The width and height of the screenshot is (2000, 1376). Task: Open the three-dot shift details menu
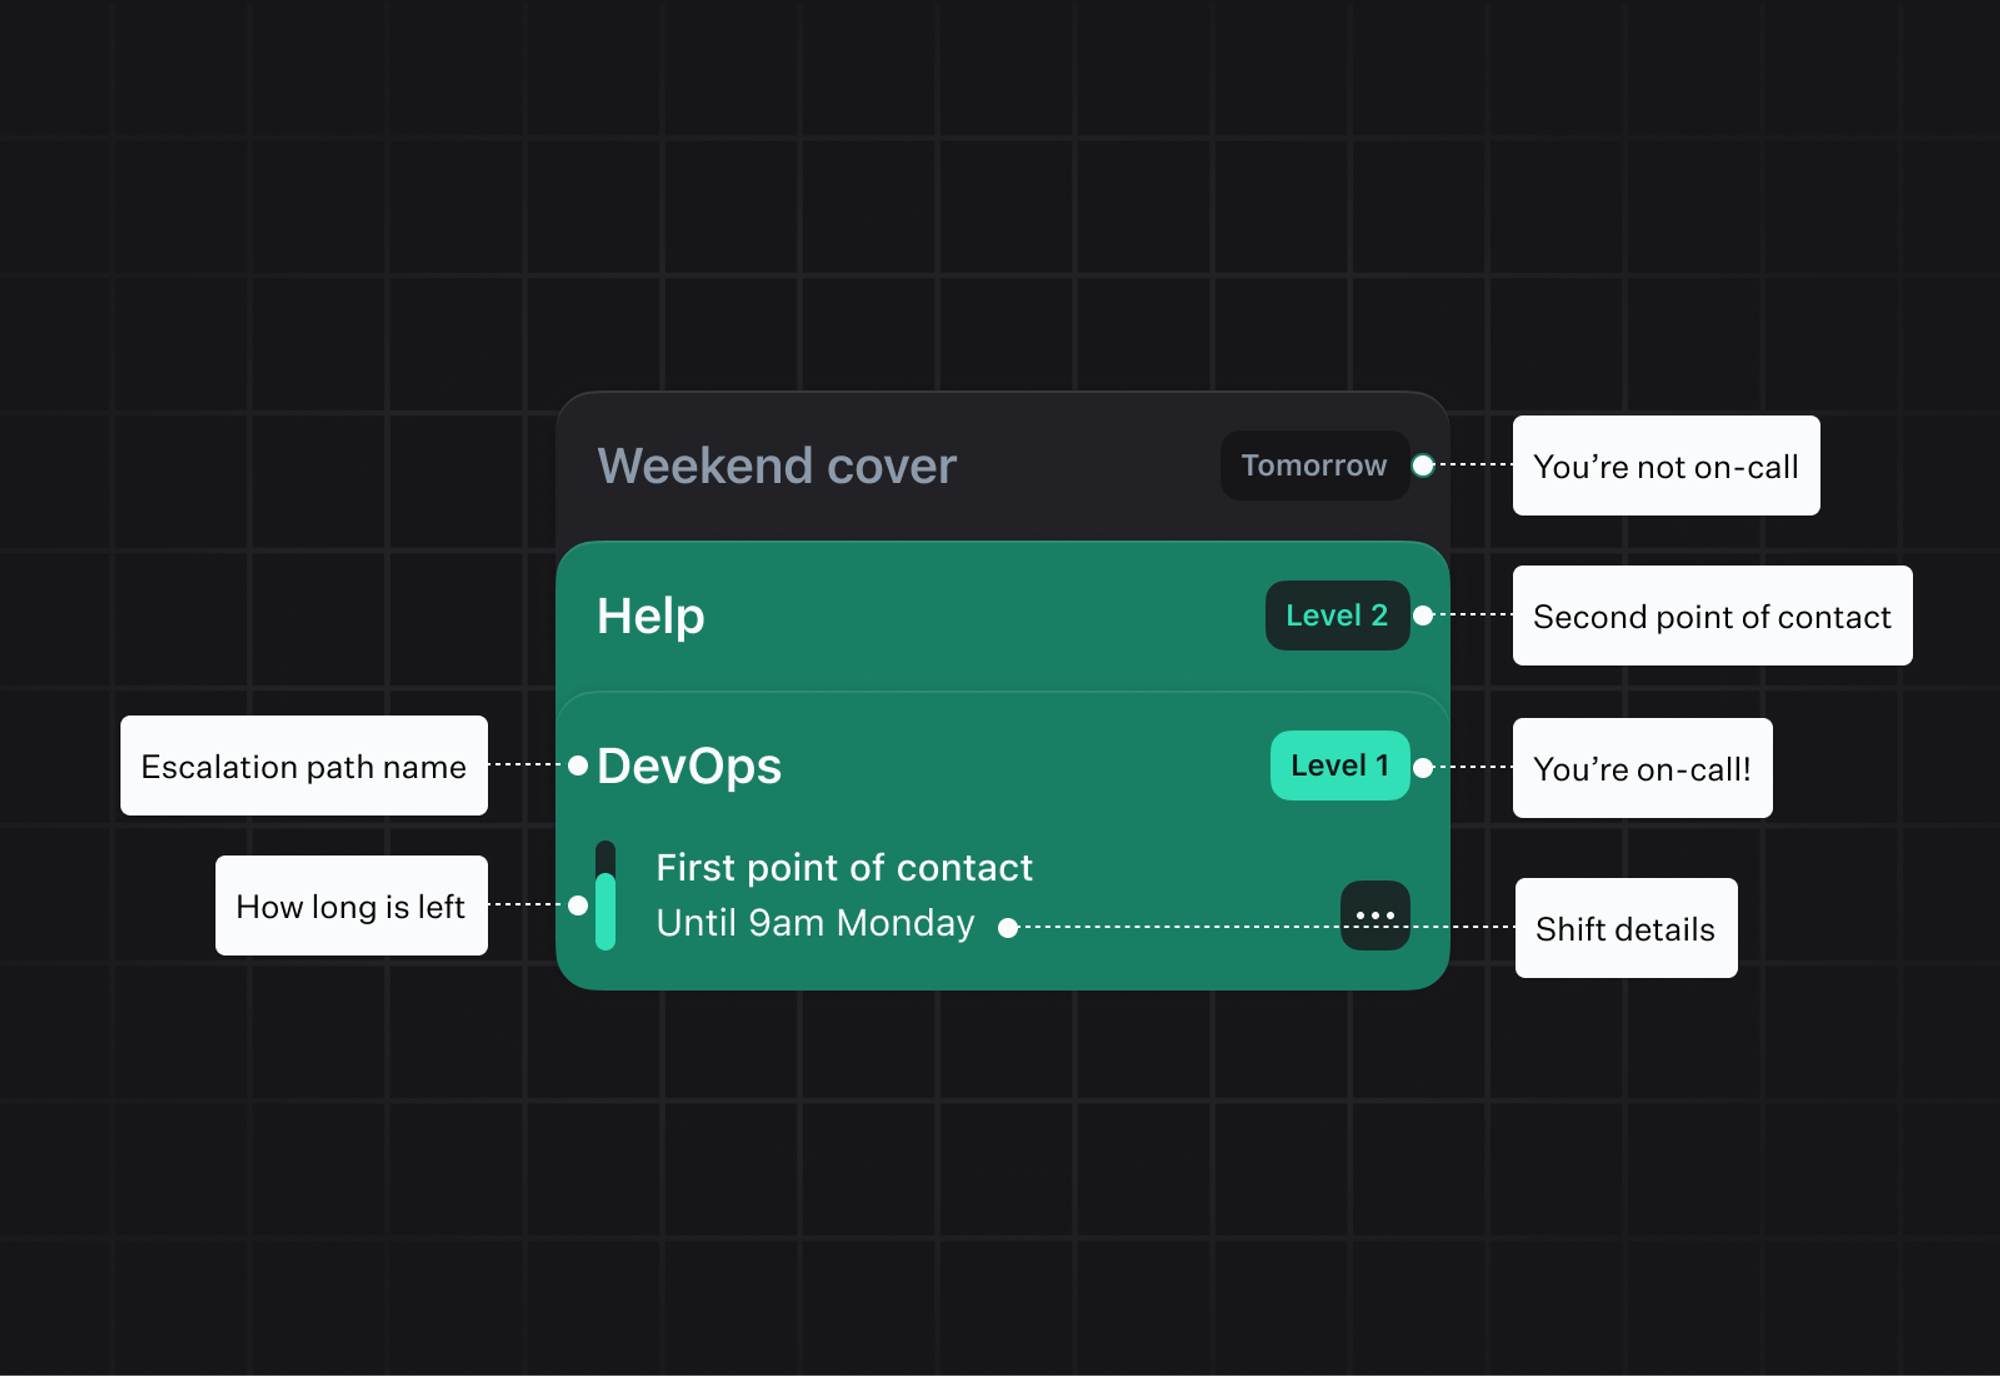(x=1375, y=915)
